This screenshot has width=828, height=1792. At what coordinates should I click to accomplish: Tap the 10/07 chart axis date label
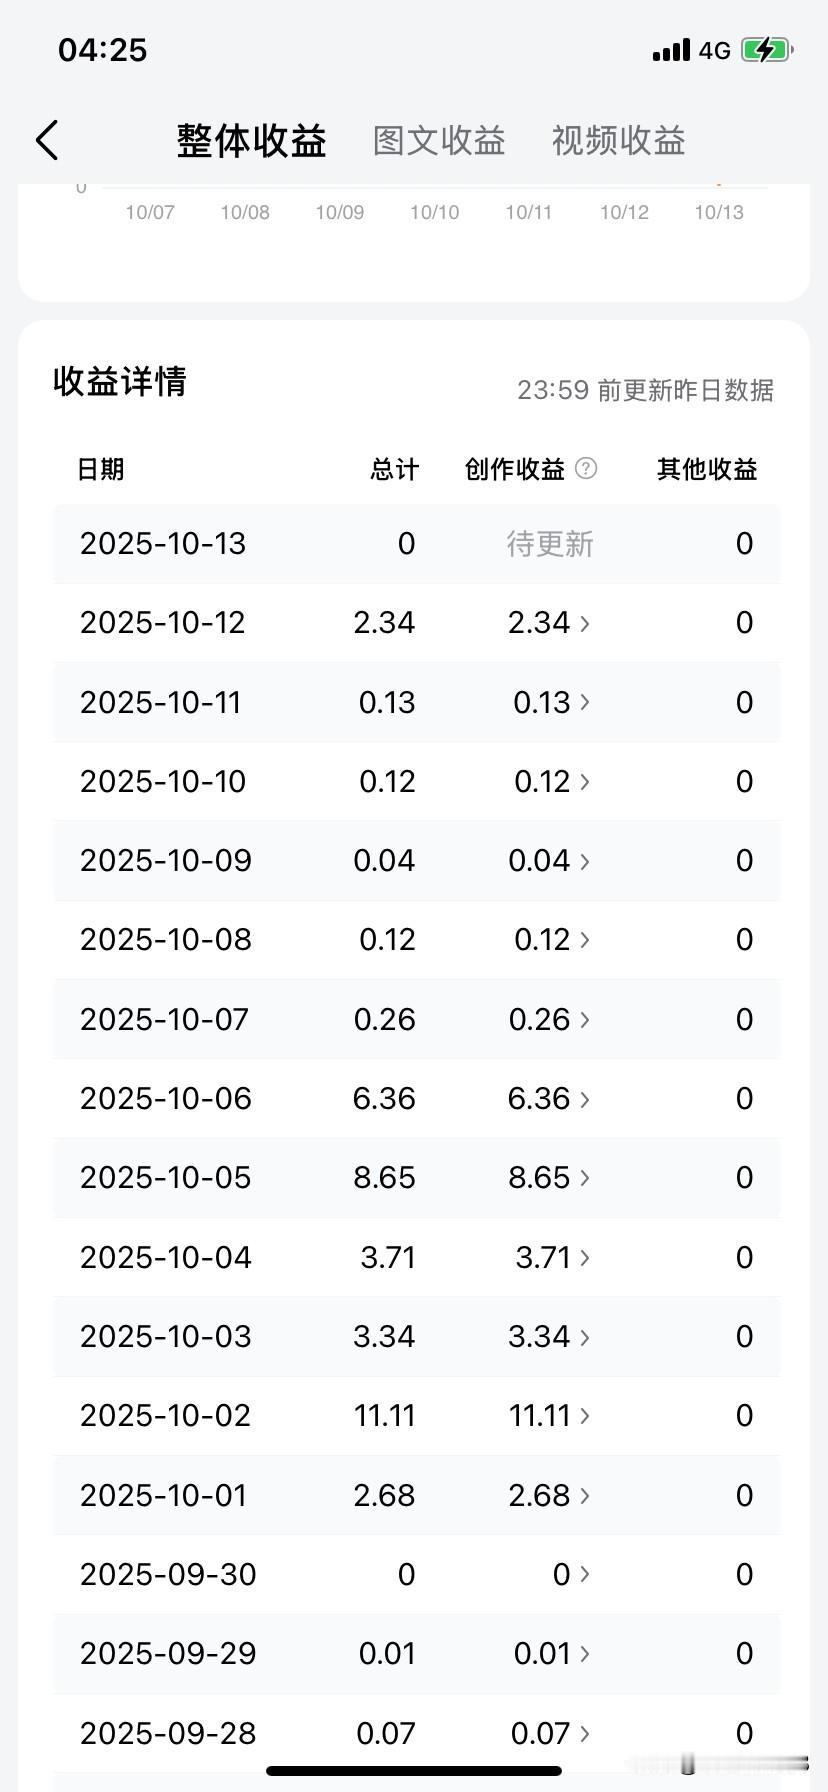(150, 212)
